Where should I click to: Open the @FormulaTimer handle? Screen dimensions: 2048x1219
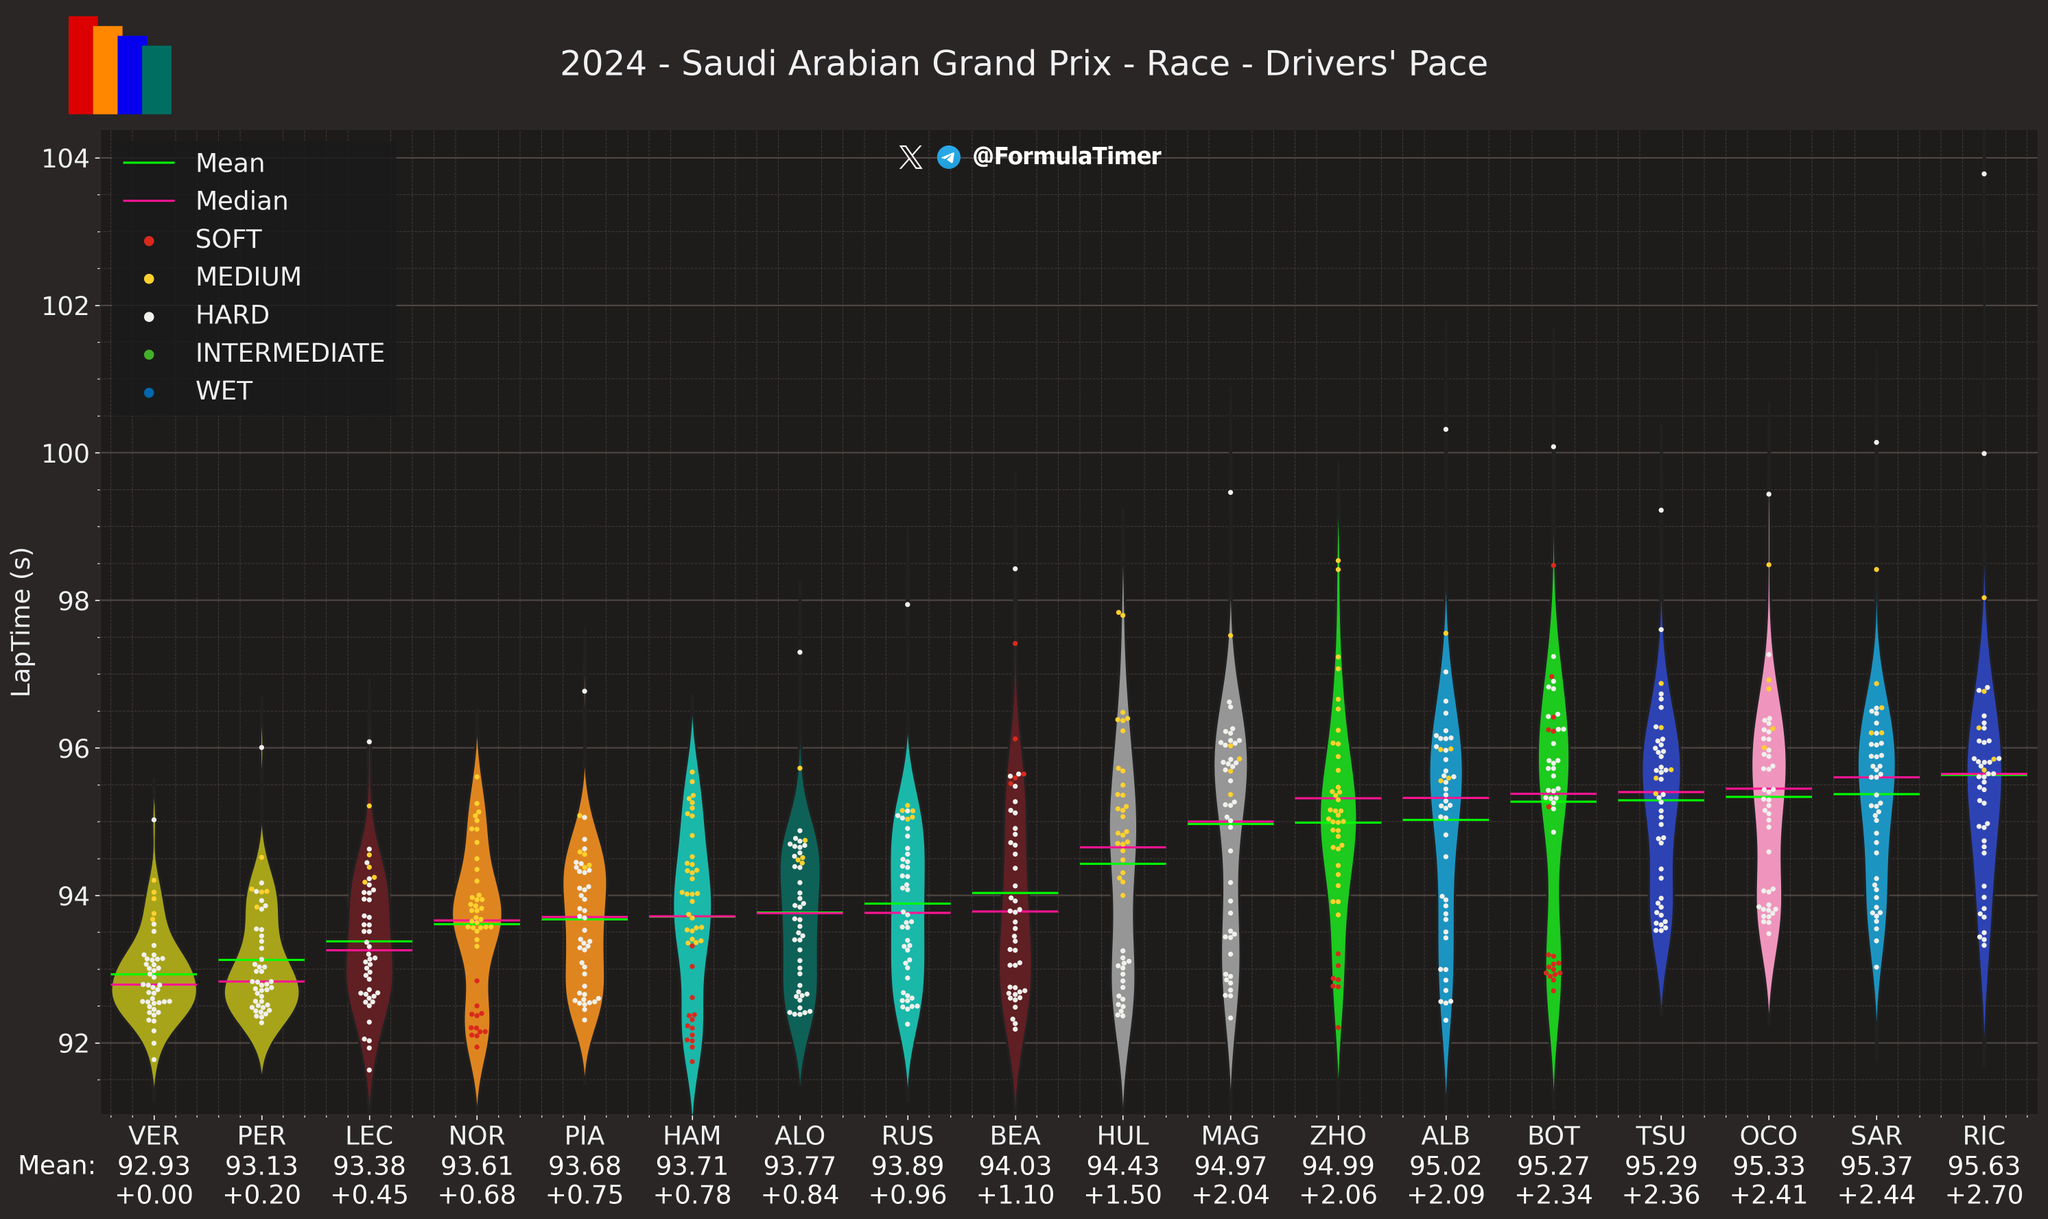pos(1066,156)
